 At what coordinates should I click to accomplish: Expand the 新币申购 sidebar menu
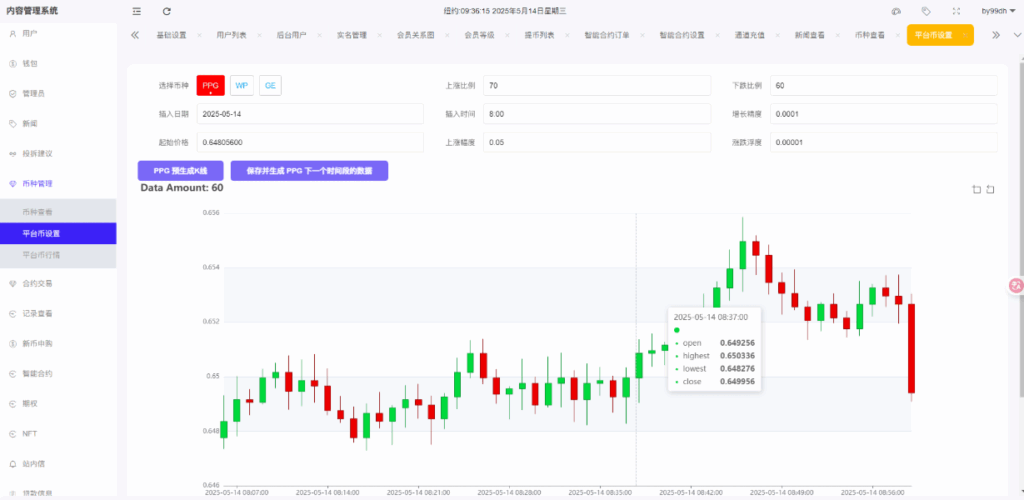(58, 343)
